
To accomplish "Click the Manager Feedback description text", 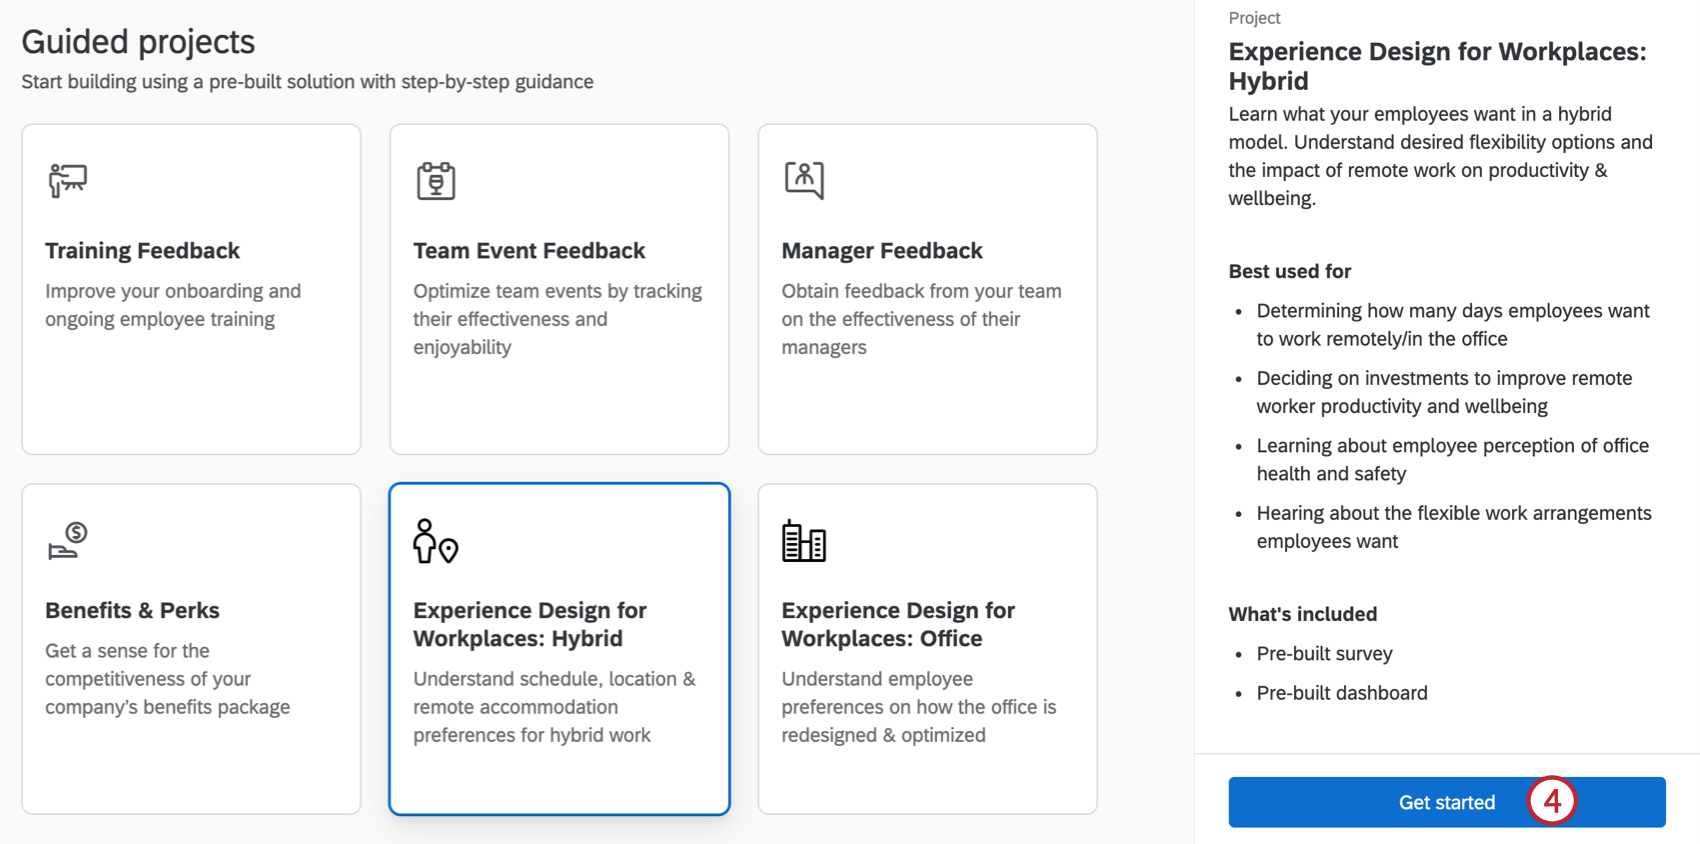I will pos(921,319).
